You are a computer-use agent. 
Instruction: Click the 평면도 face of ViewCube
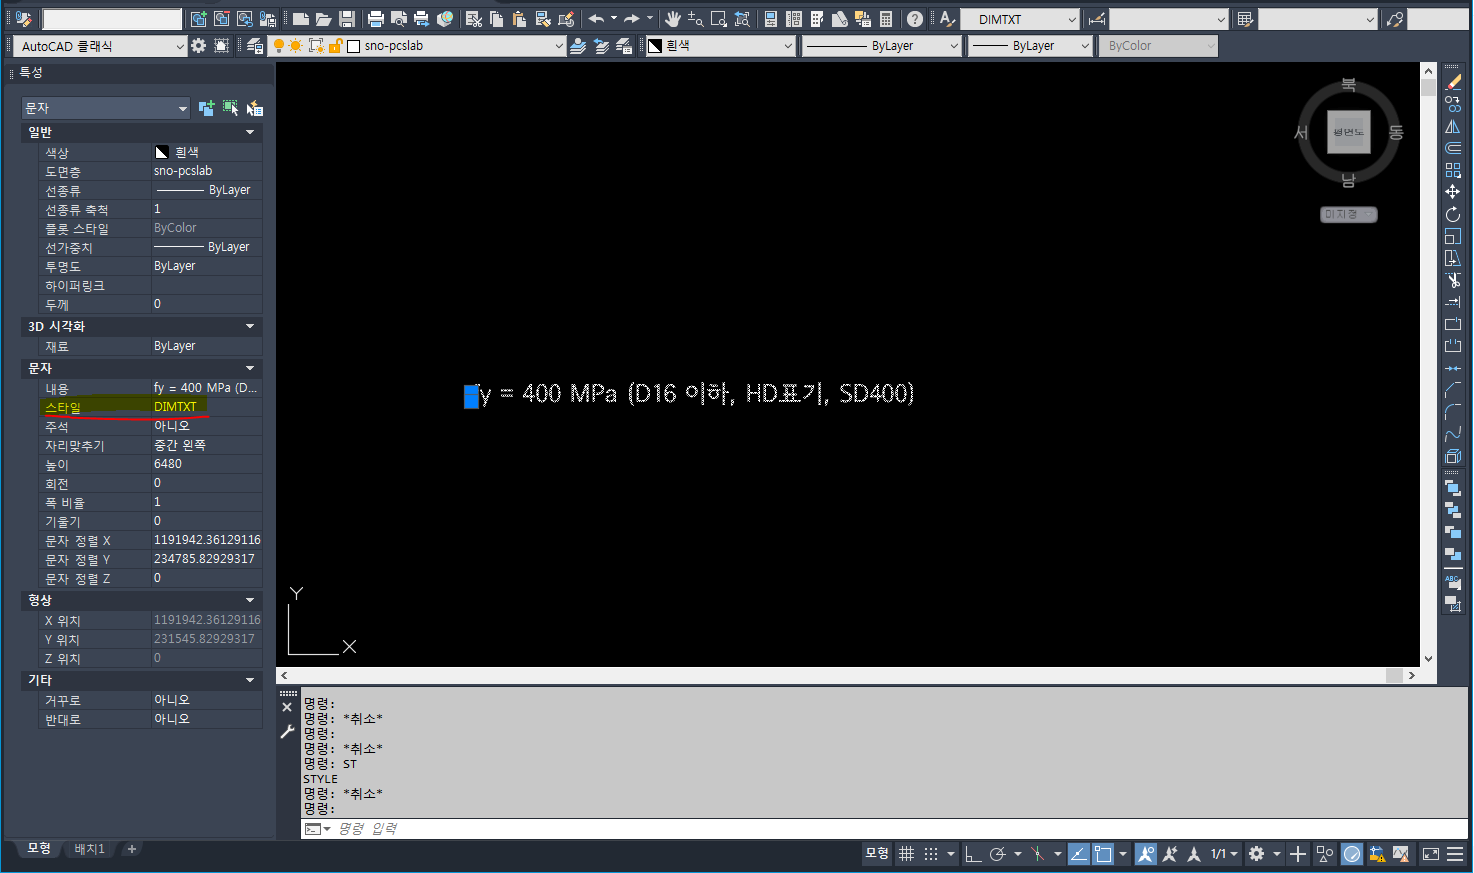pos(1348,132)
